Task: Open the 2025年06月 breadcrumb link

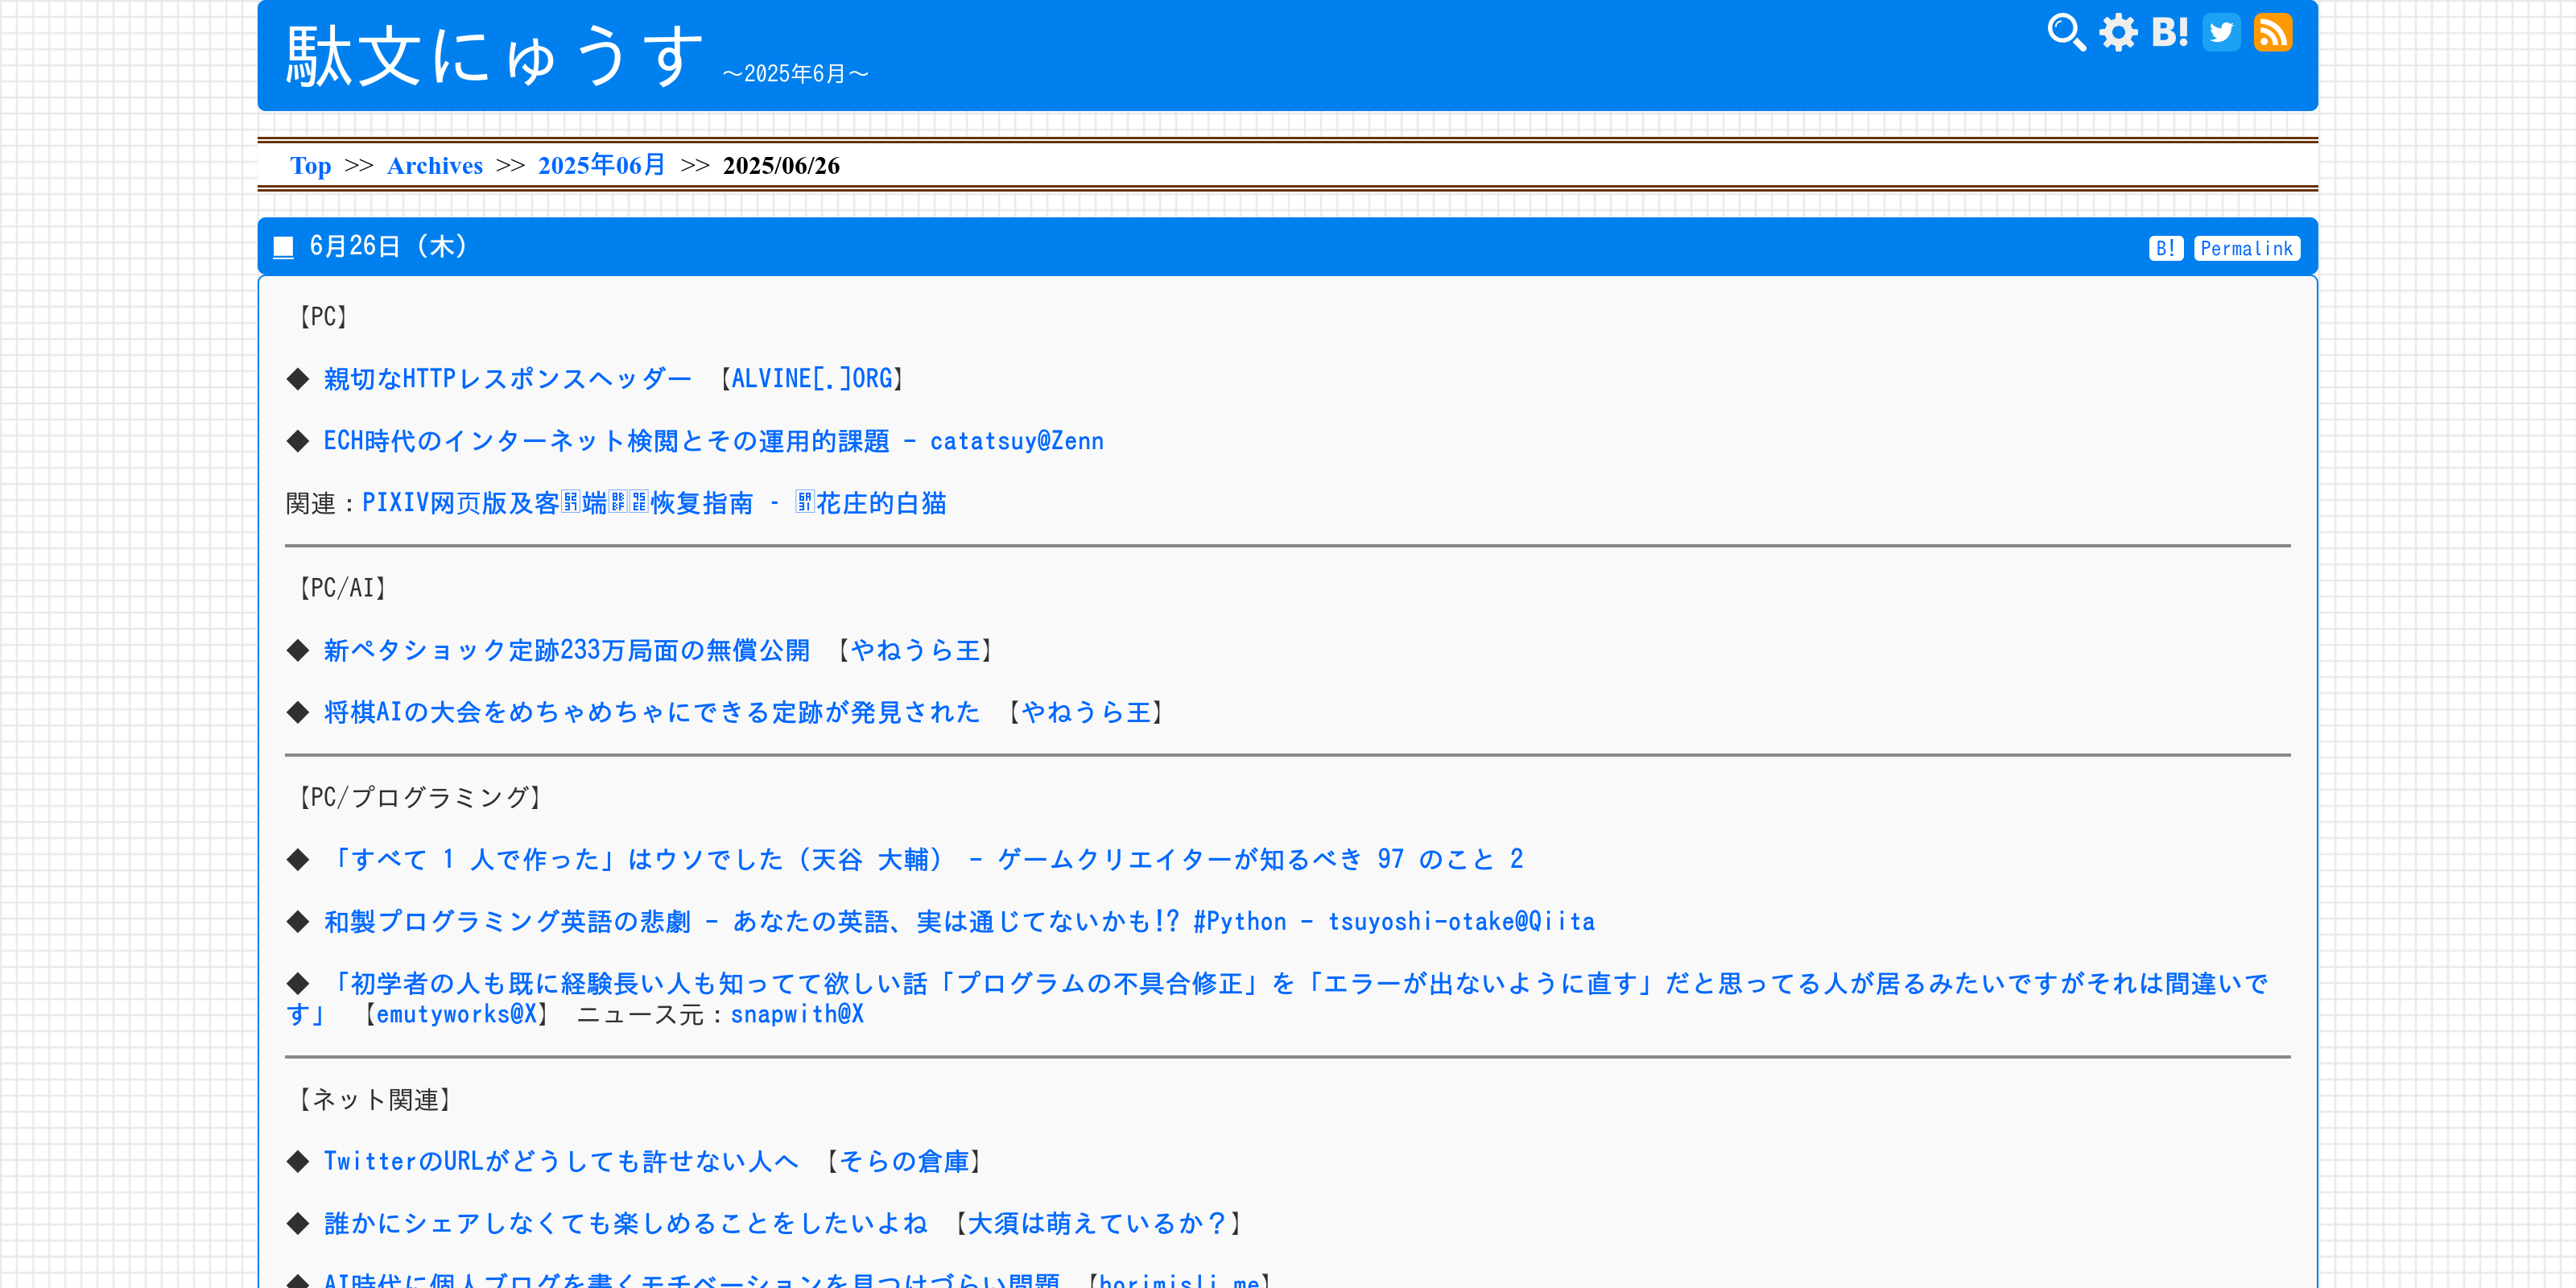Action: tap(601, 166)
